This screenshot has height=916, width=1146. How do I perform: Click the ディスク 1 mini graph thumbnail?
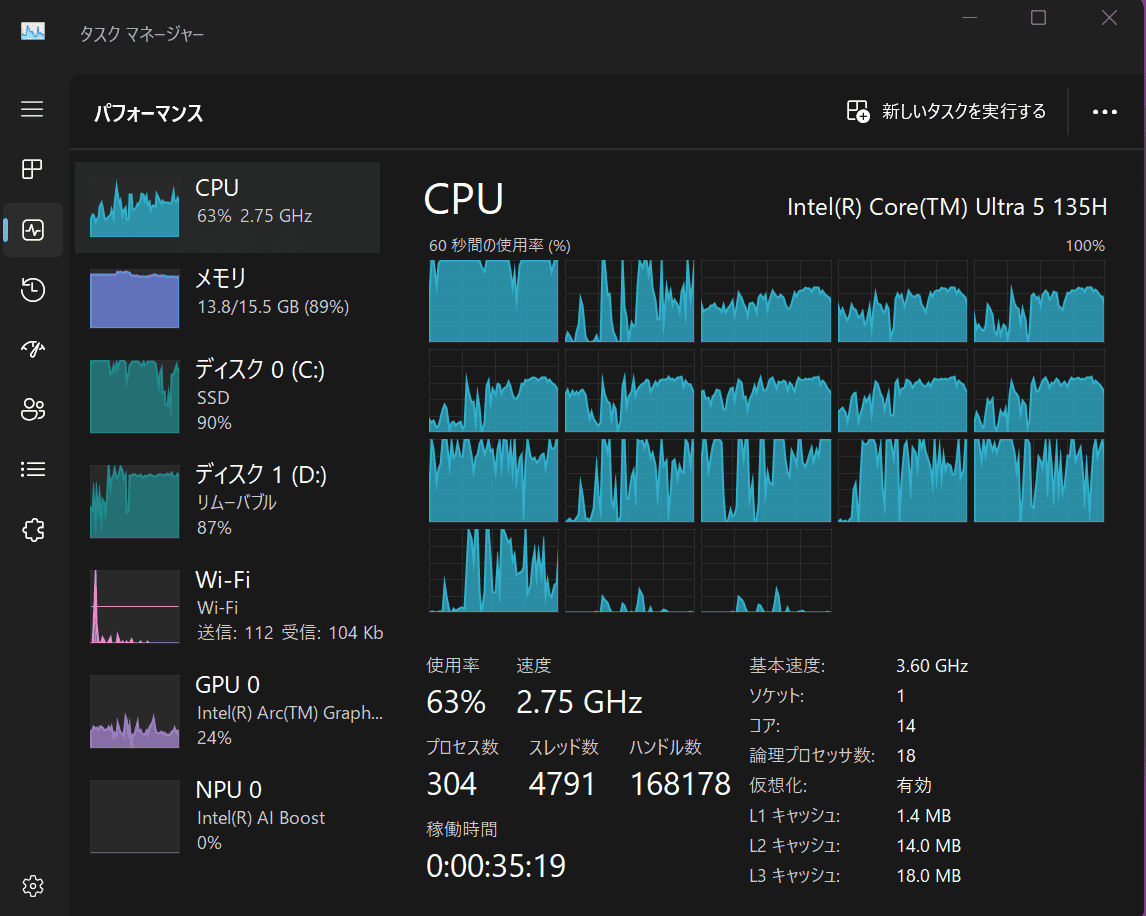tap(134, 501)
